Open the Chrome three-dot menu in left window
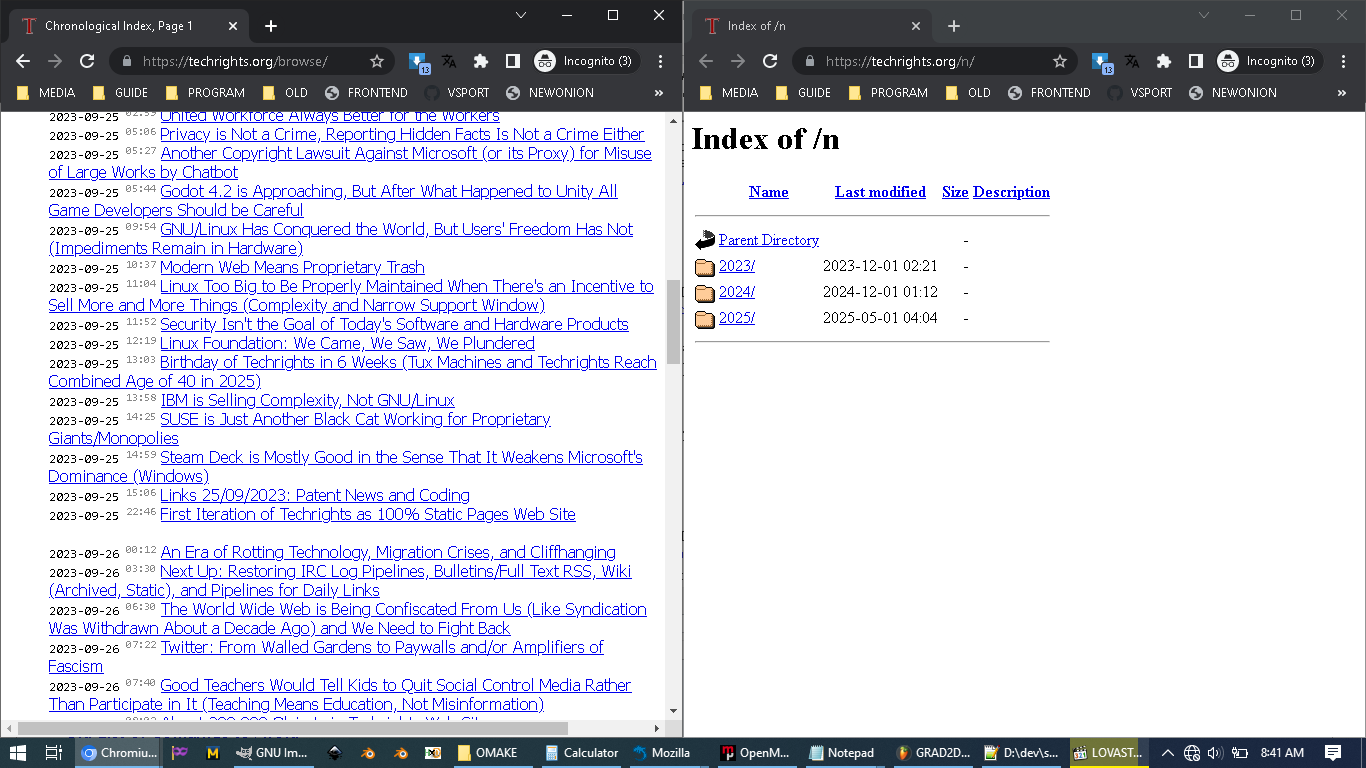The width and height of the screenshot is (1366, 768). [x=661, y=61]
